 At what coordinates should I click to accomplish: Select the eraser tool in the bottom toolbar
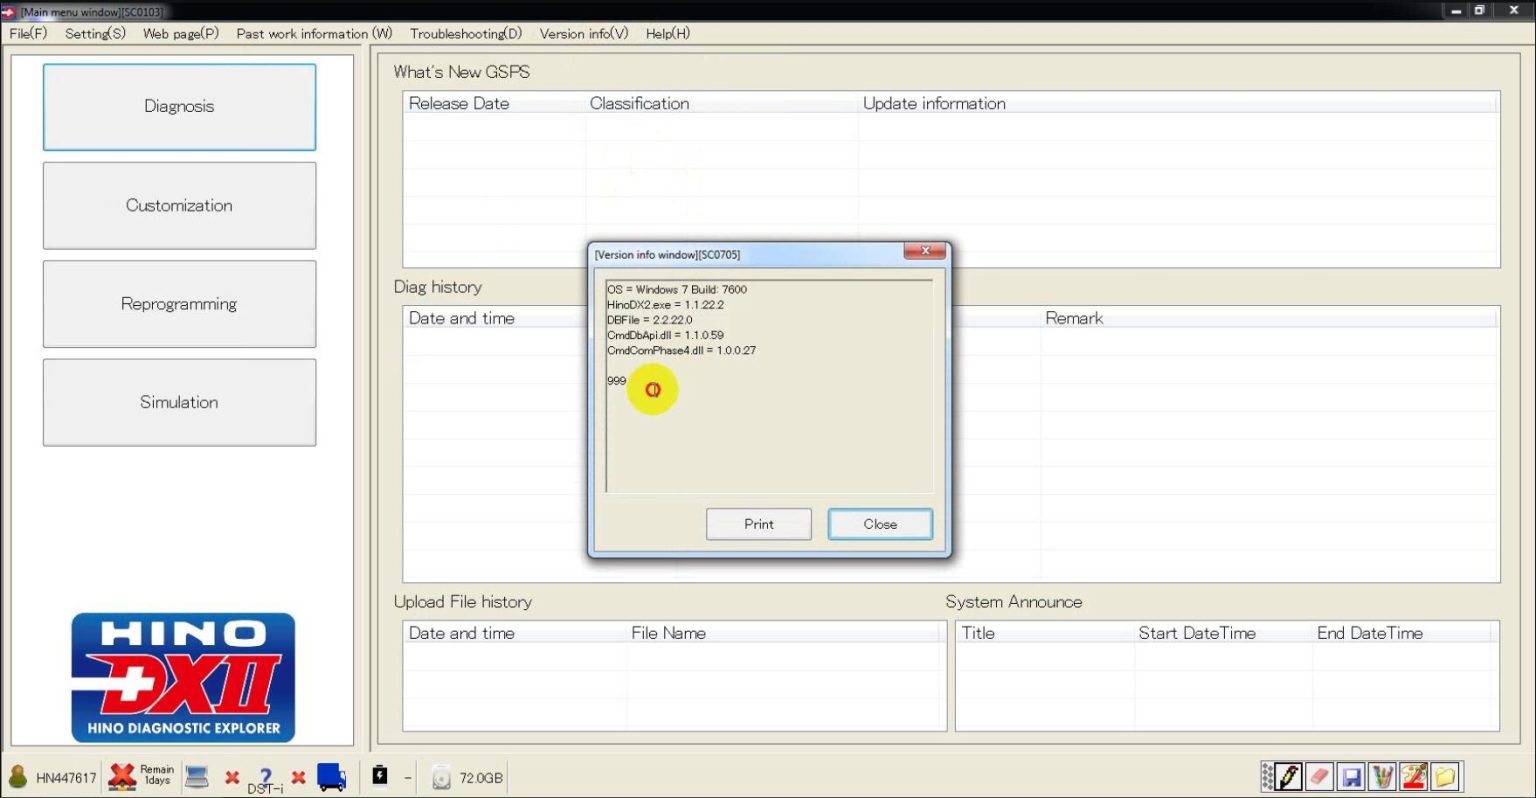(1318, 776)
